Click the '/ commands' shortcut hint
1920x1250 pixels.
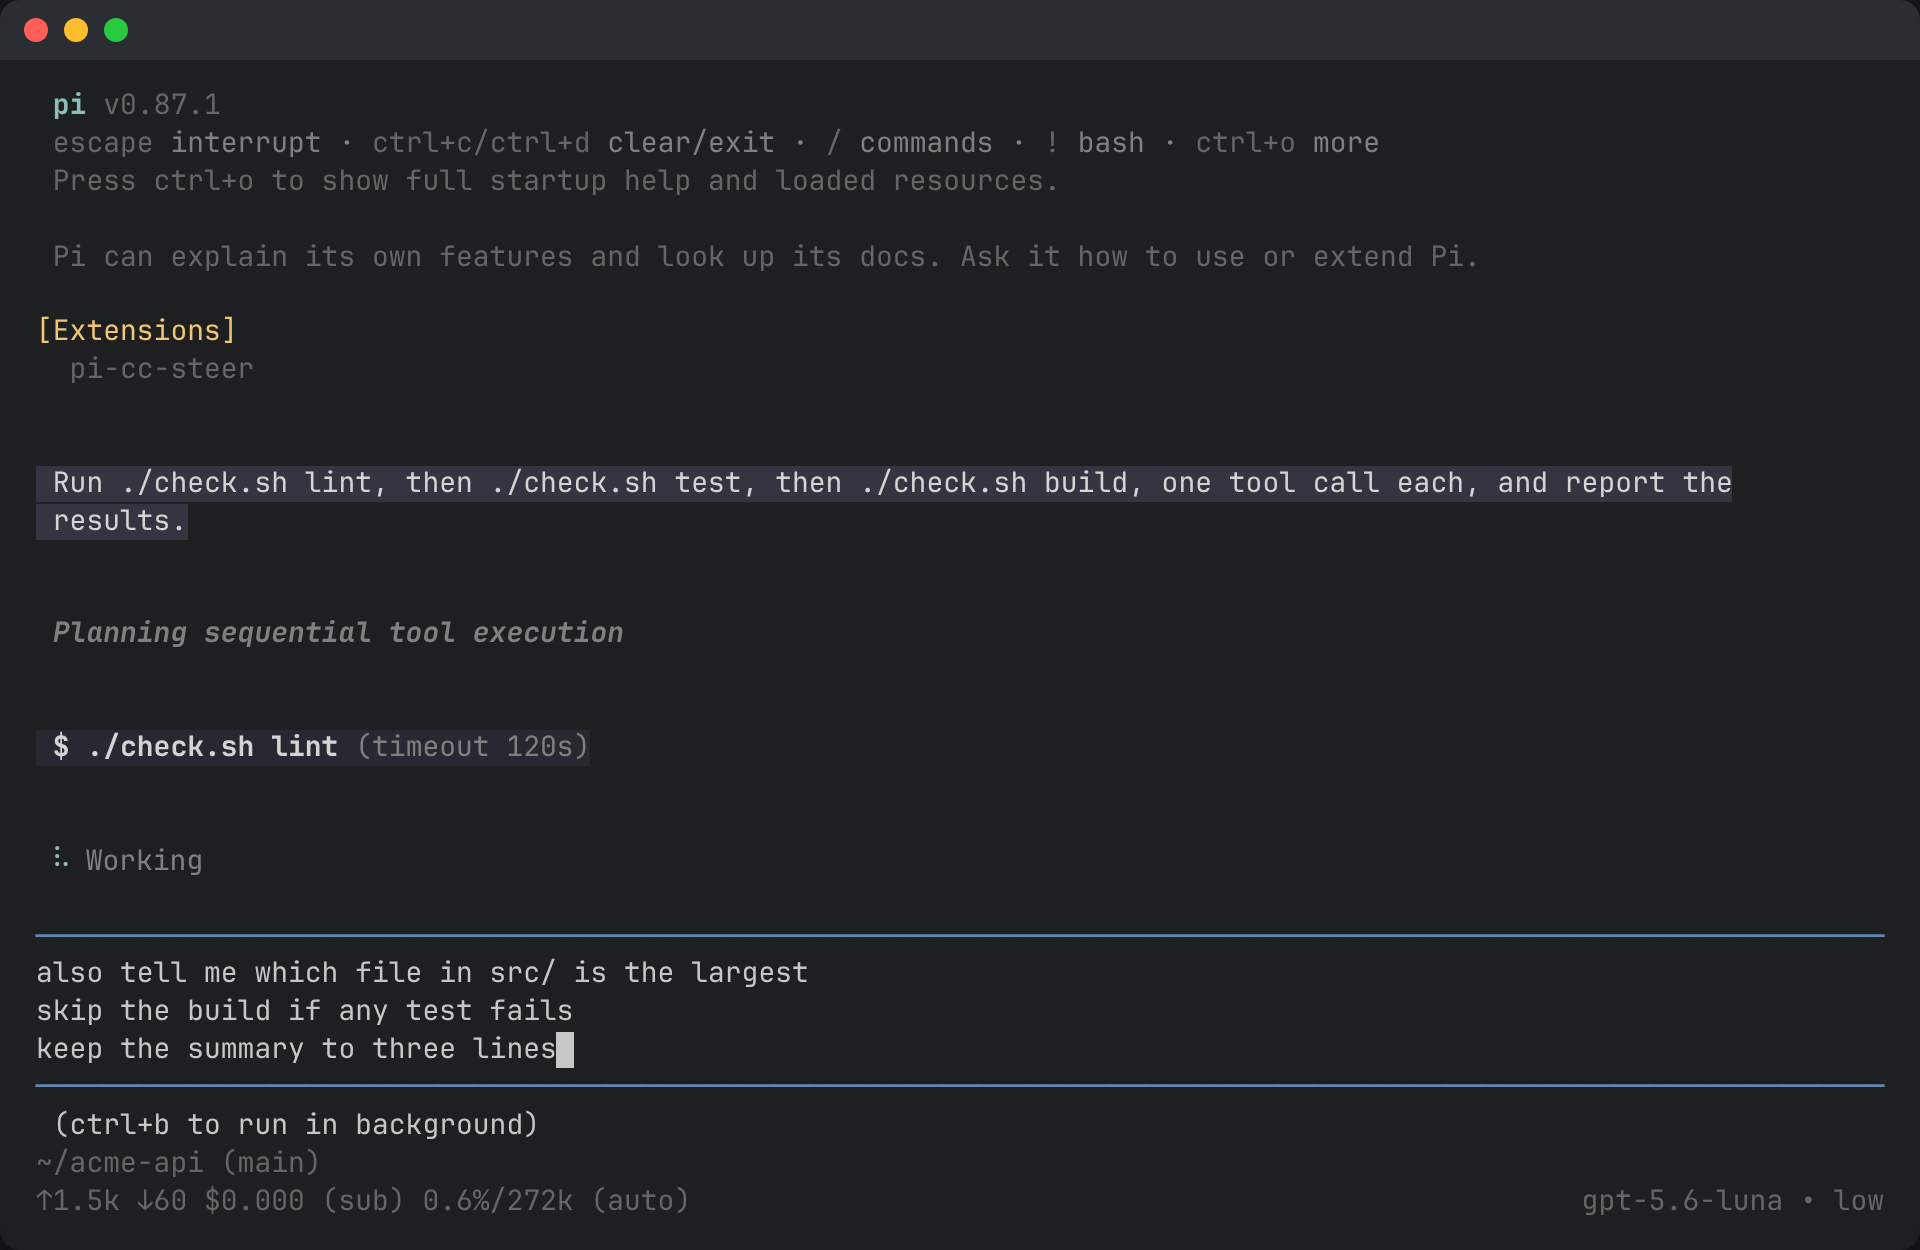pos(909,143)
